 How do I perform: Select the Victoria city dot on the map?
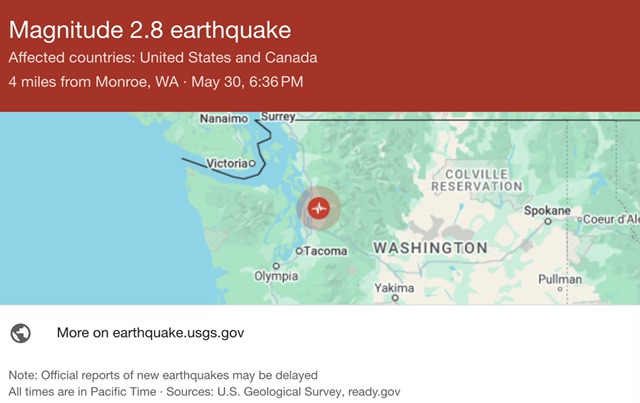tap(252, 163)
